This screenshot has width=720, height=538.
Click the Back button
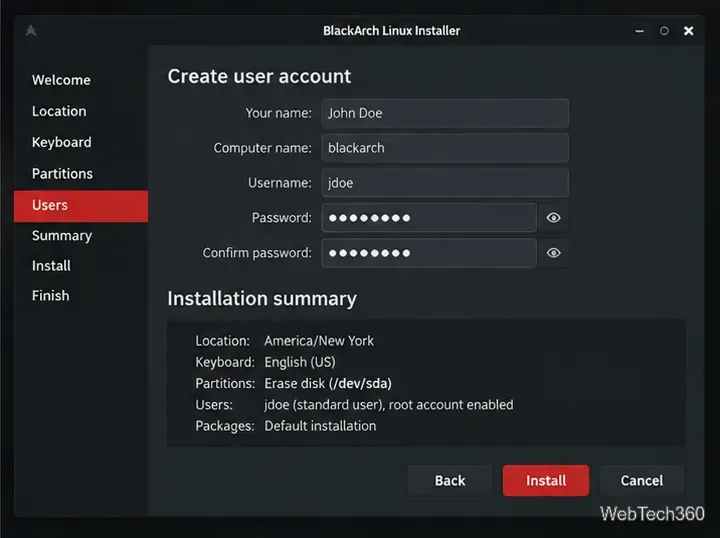pos(450,481)
